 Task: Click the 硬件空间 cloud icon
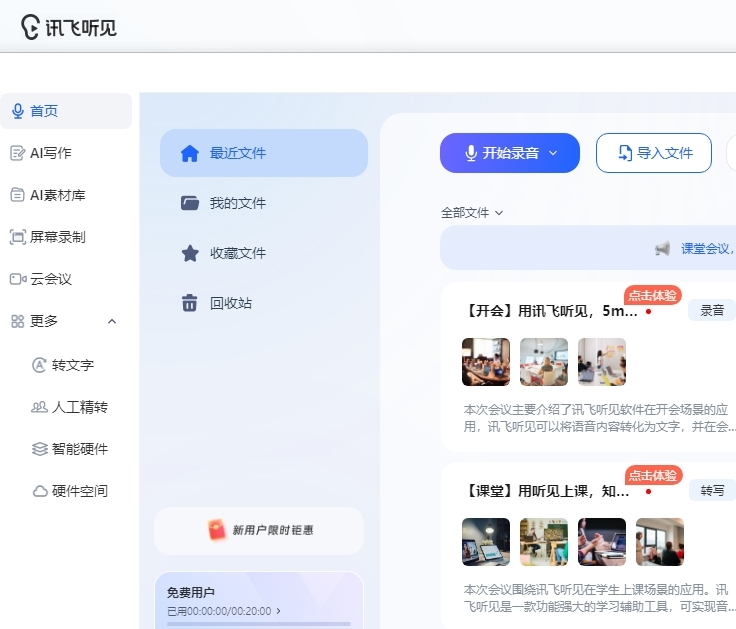click(x=40, y=491)
